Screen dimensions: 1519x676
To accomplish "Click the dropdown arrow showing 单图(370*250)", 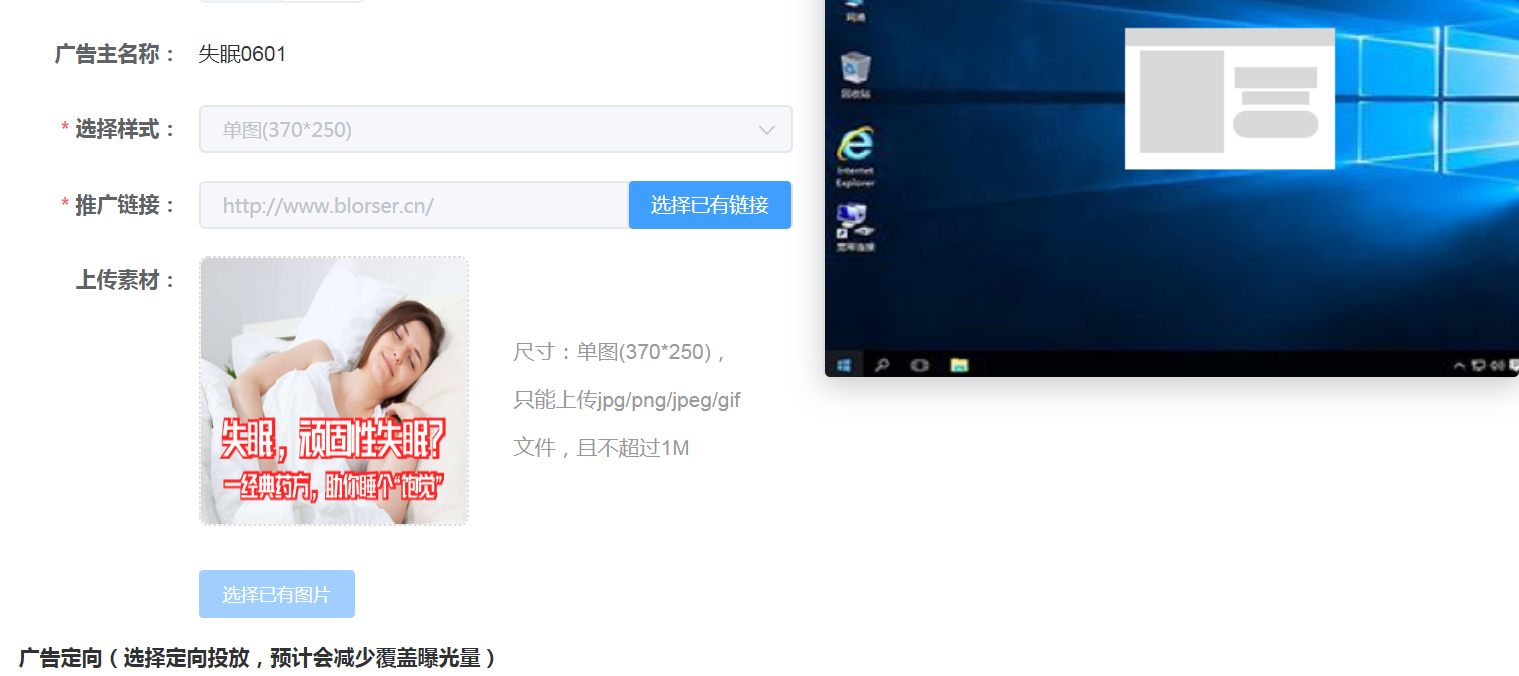I will [767, 129].
